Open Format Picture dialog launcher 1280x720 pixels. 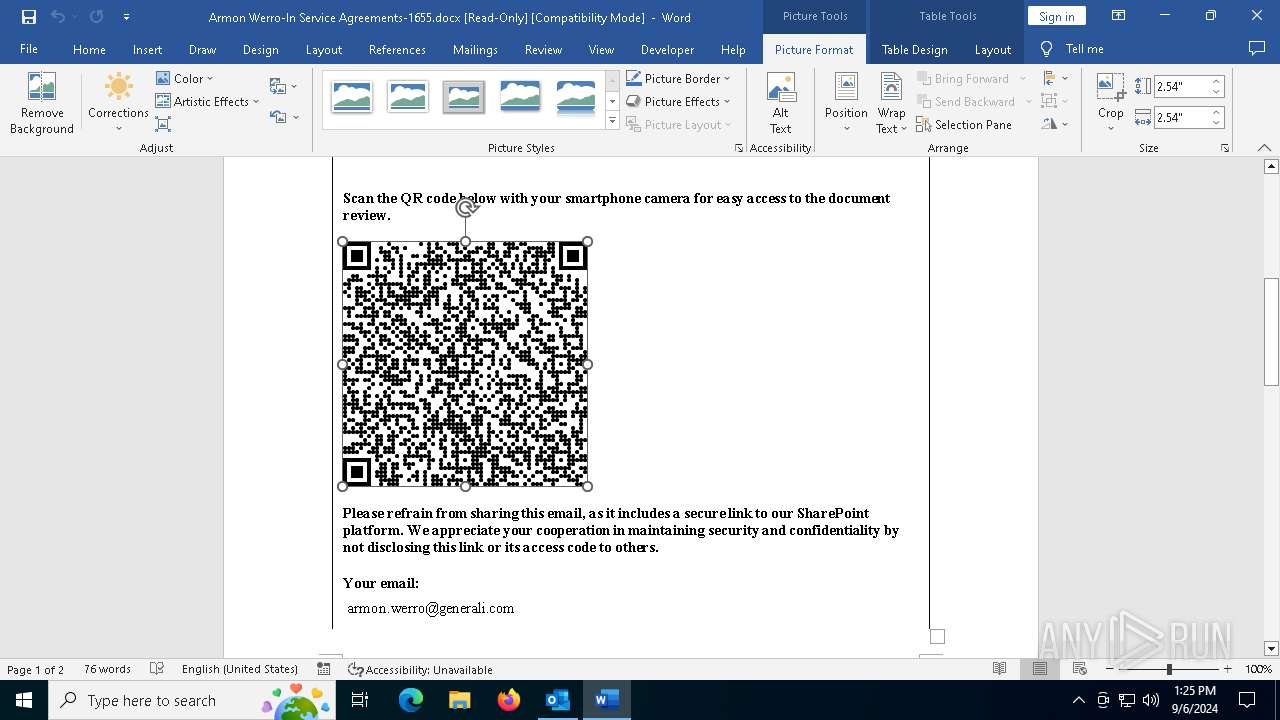(739, 148)
